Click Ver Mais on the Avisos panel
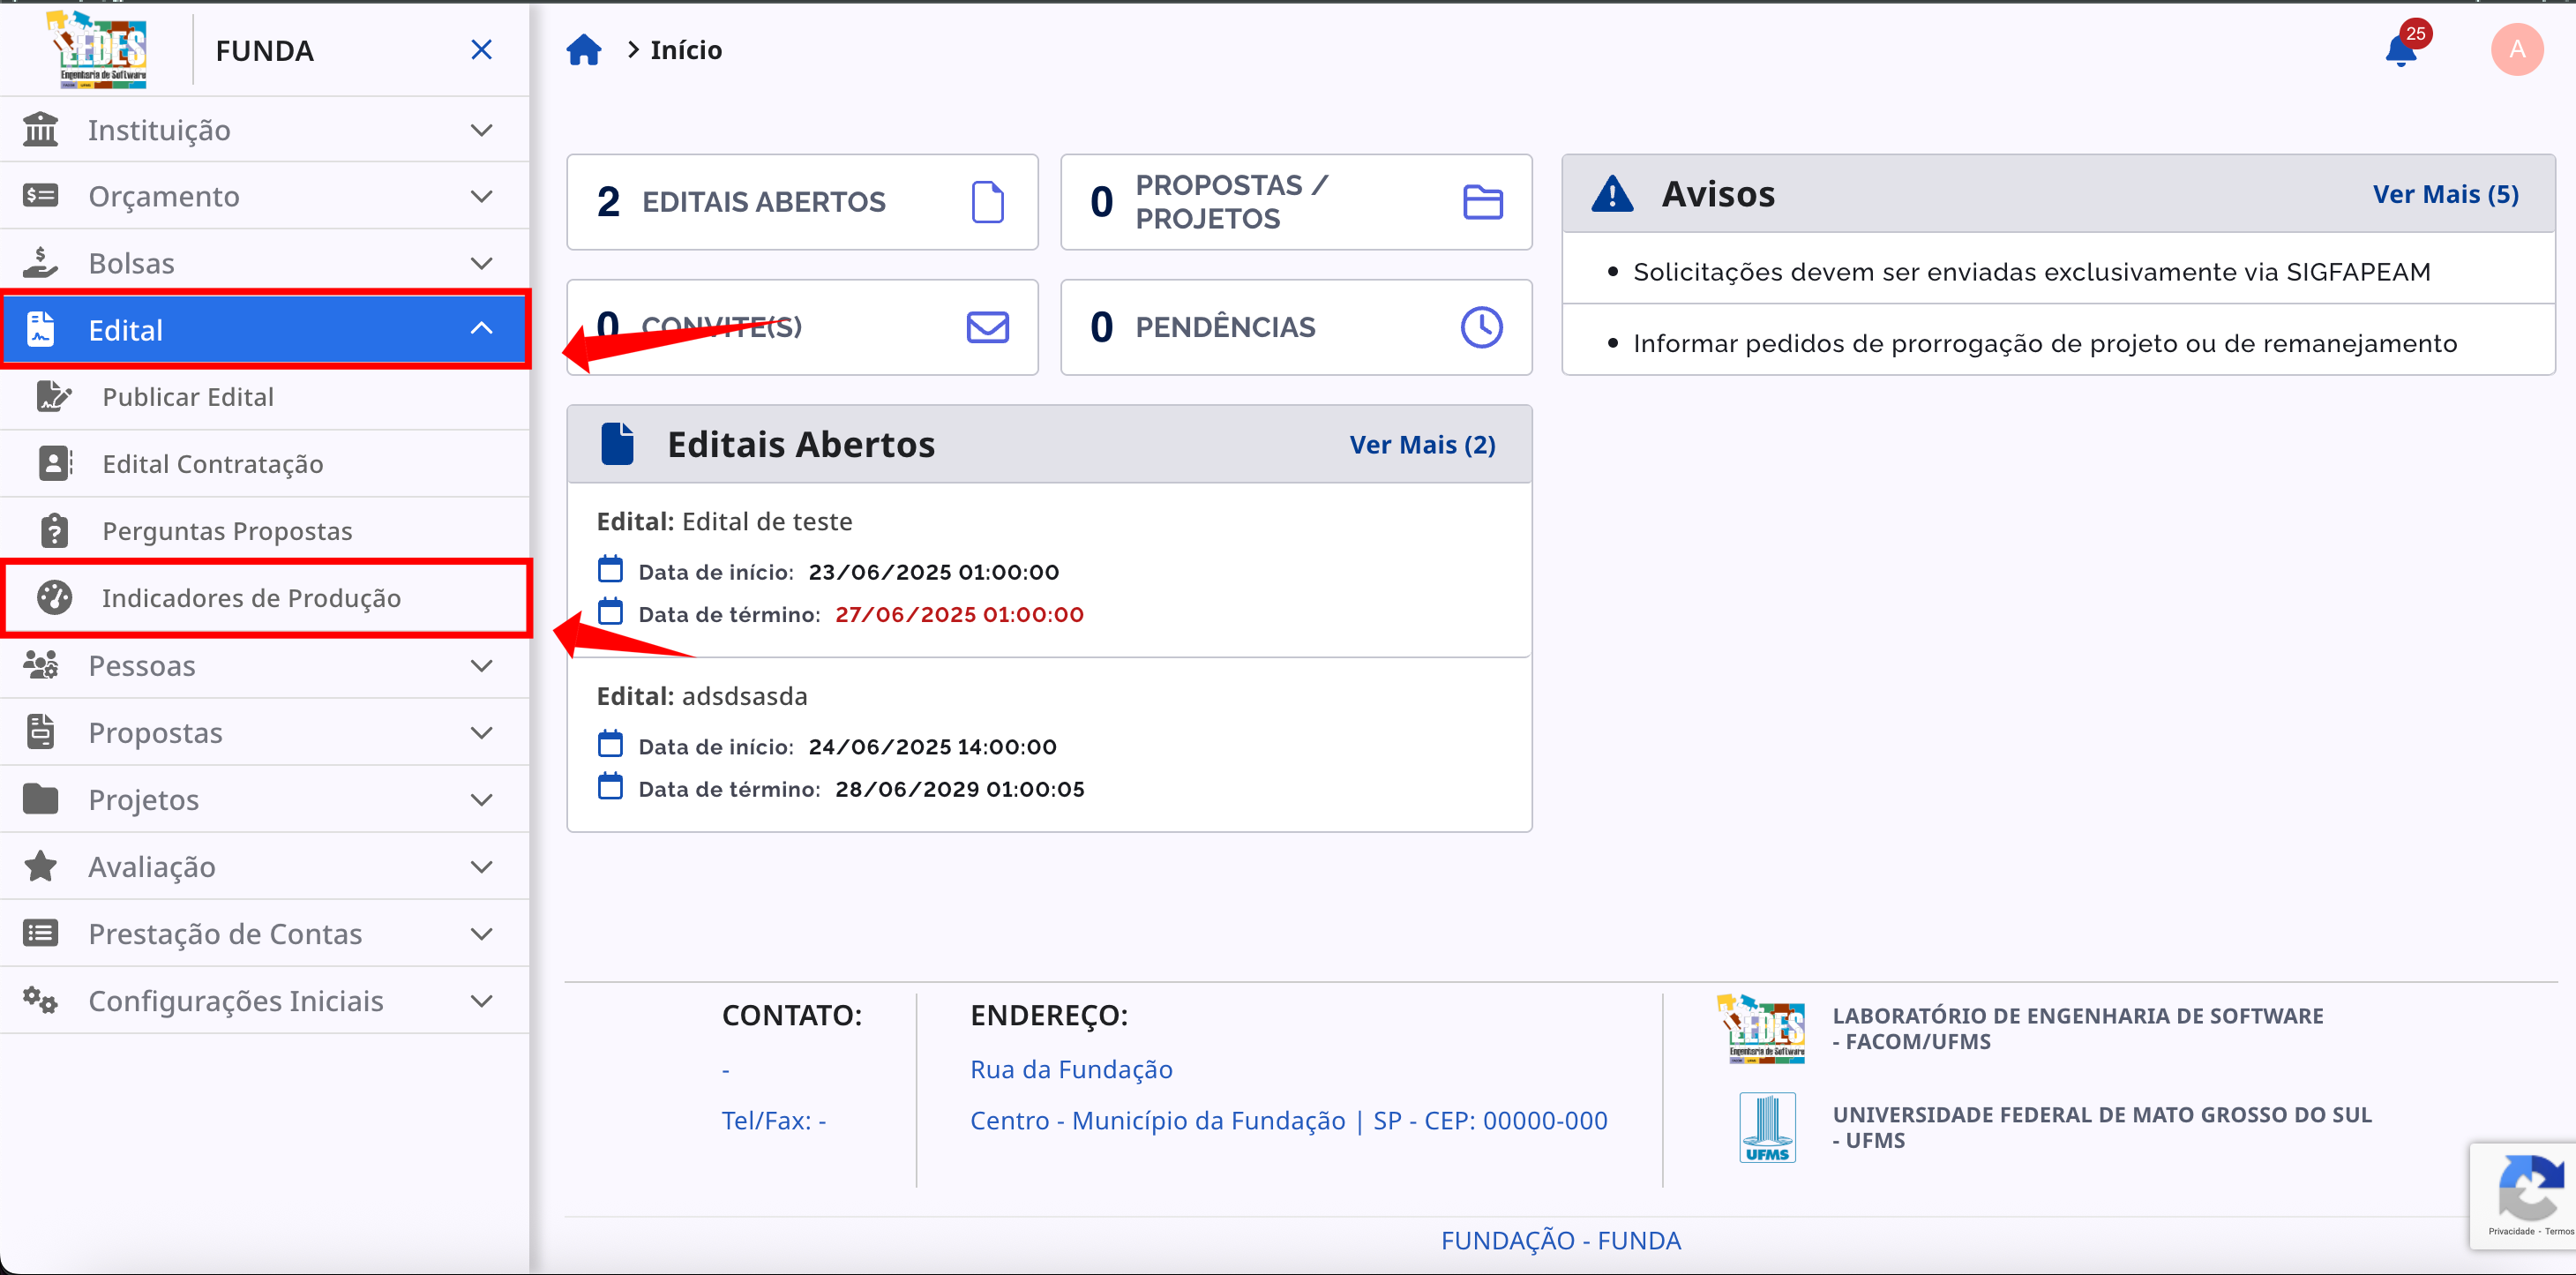Viewport: 2576px width, 1275px height. (x=2447, y=193)
